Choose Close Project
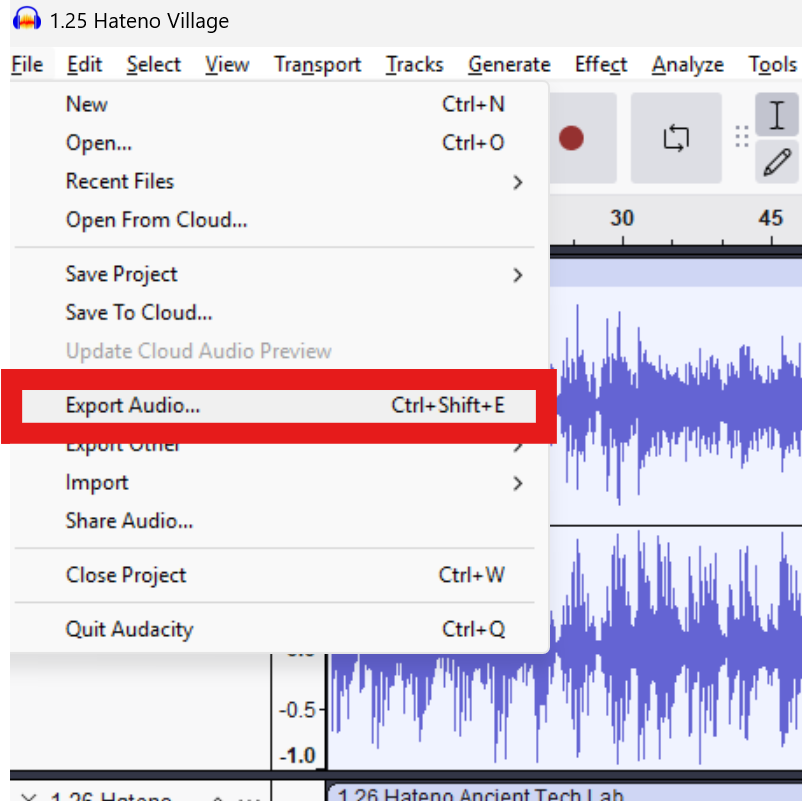Image resolution: width=802 pixels, height=801 pixels. [x=279, y=575]
